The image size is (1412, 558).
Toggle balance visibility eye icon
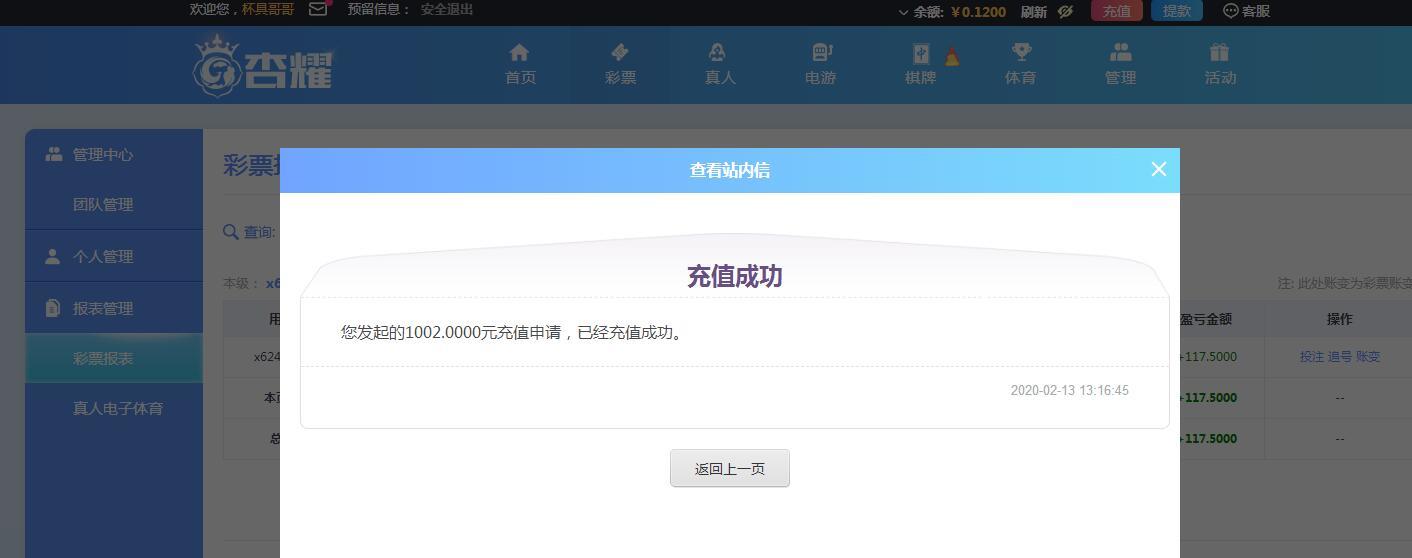1066,11
